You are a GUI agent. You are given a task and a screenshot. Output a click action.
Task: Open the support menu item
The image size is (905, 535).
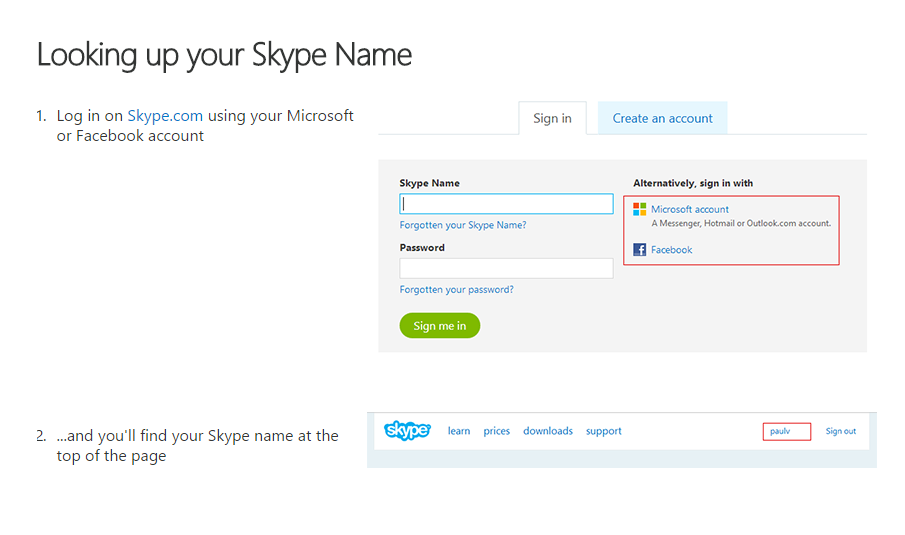click(604, 431)
